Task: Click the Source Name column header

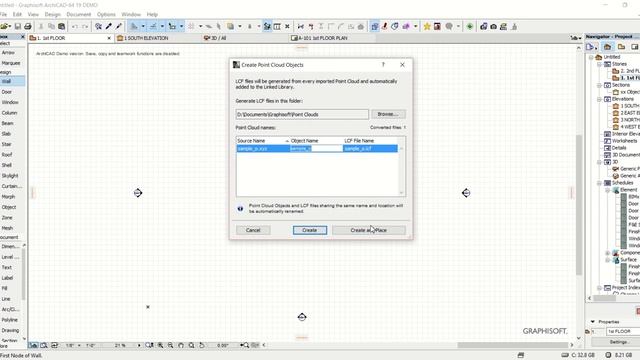Action: tap(263, 141)
